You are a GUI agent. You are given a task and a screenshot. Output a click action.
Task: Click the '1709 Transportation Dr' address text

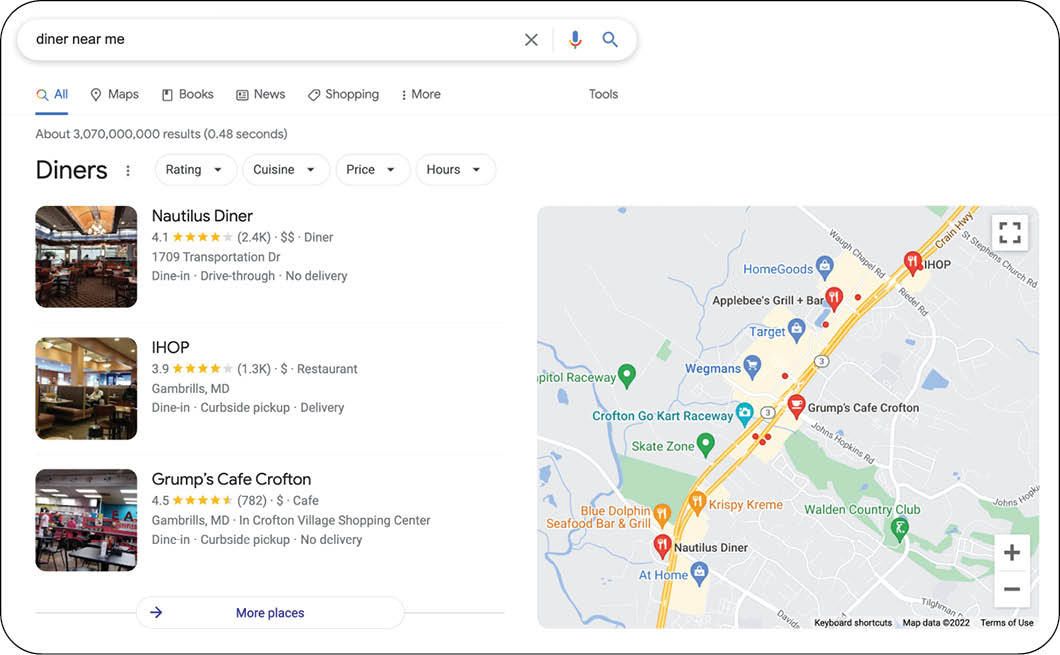(216, 257)
